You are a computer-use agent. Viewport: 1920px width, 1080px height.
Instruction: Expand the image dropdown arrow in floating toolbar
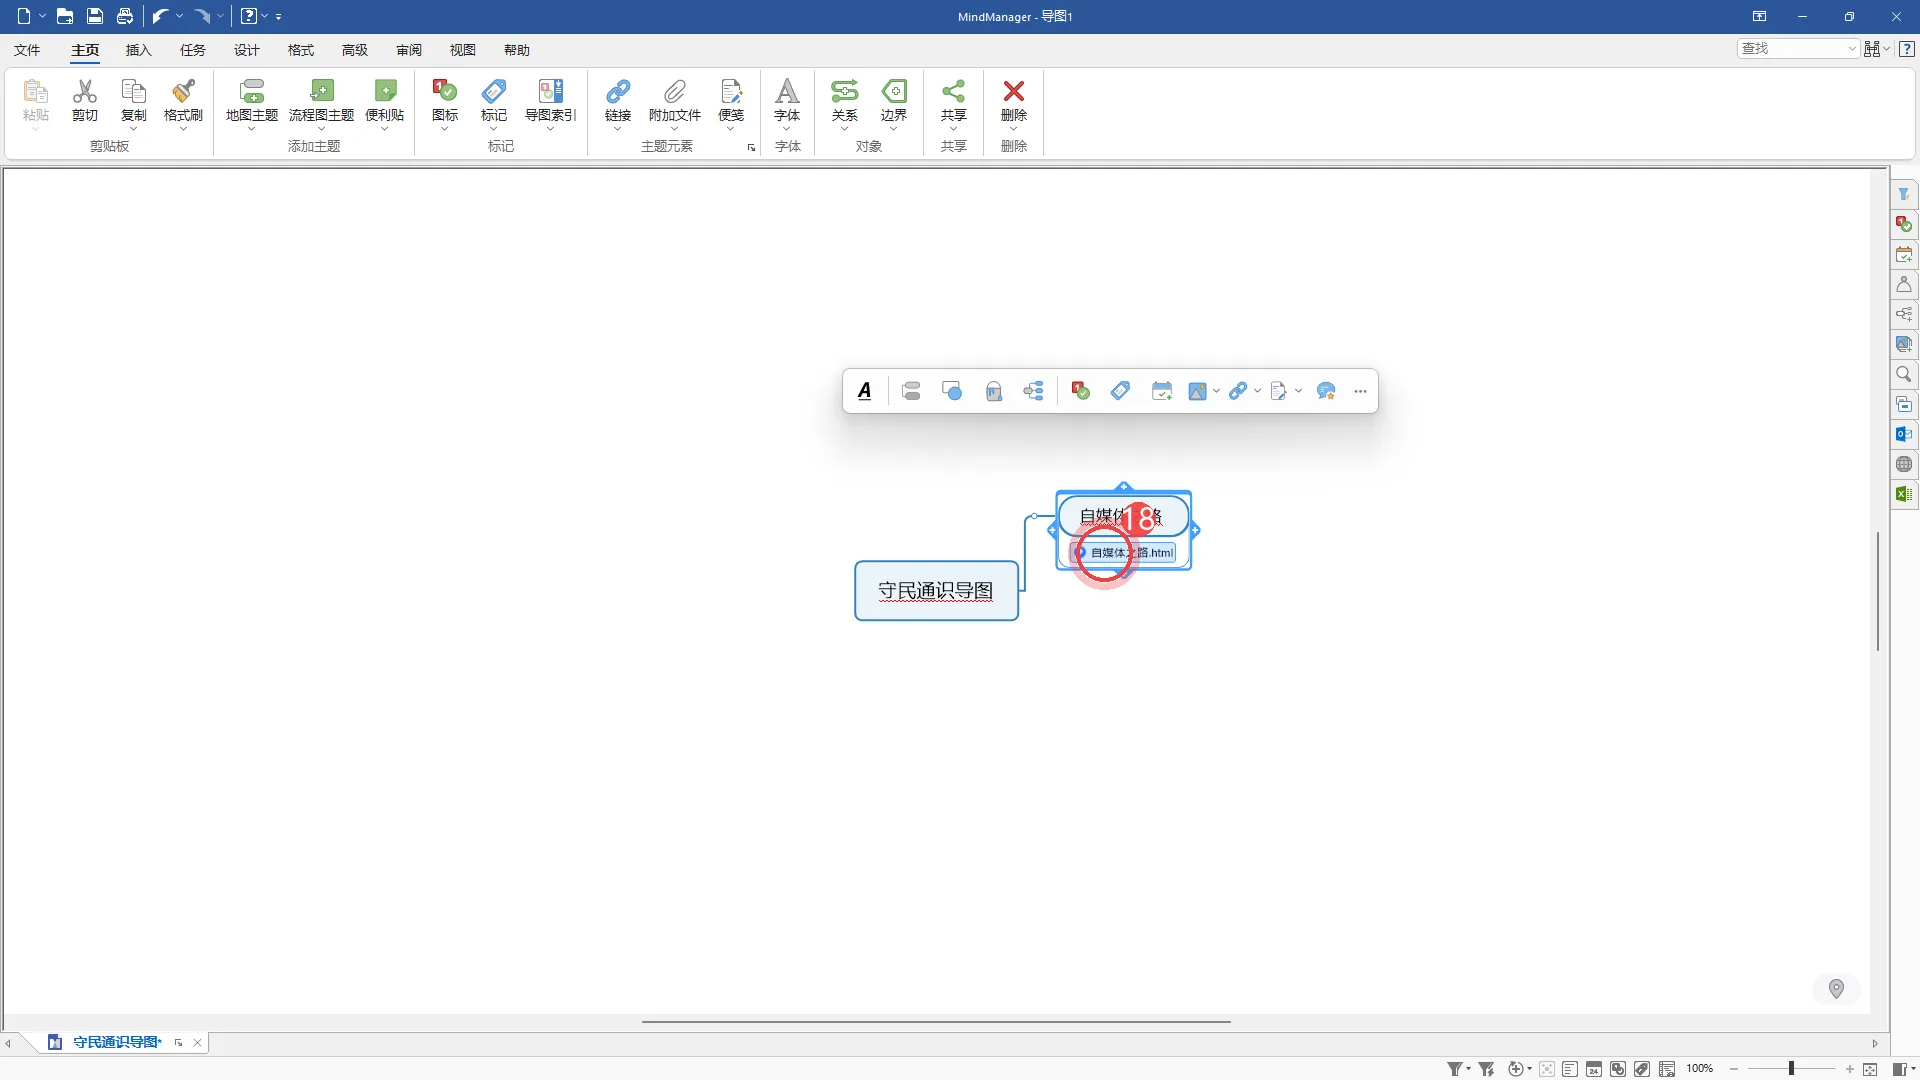tap(1216, 391)
